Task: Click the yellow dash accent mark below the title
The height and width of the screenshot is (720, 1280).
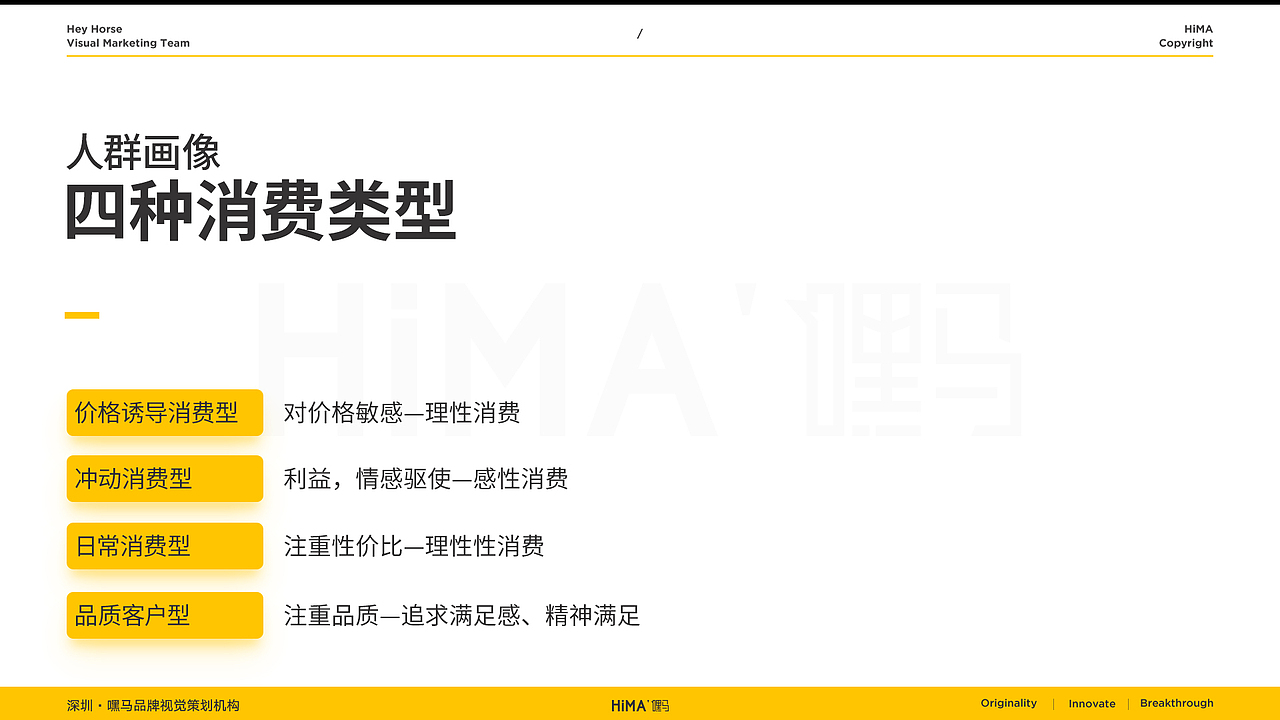Action: click(82, 314)
